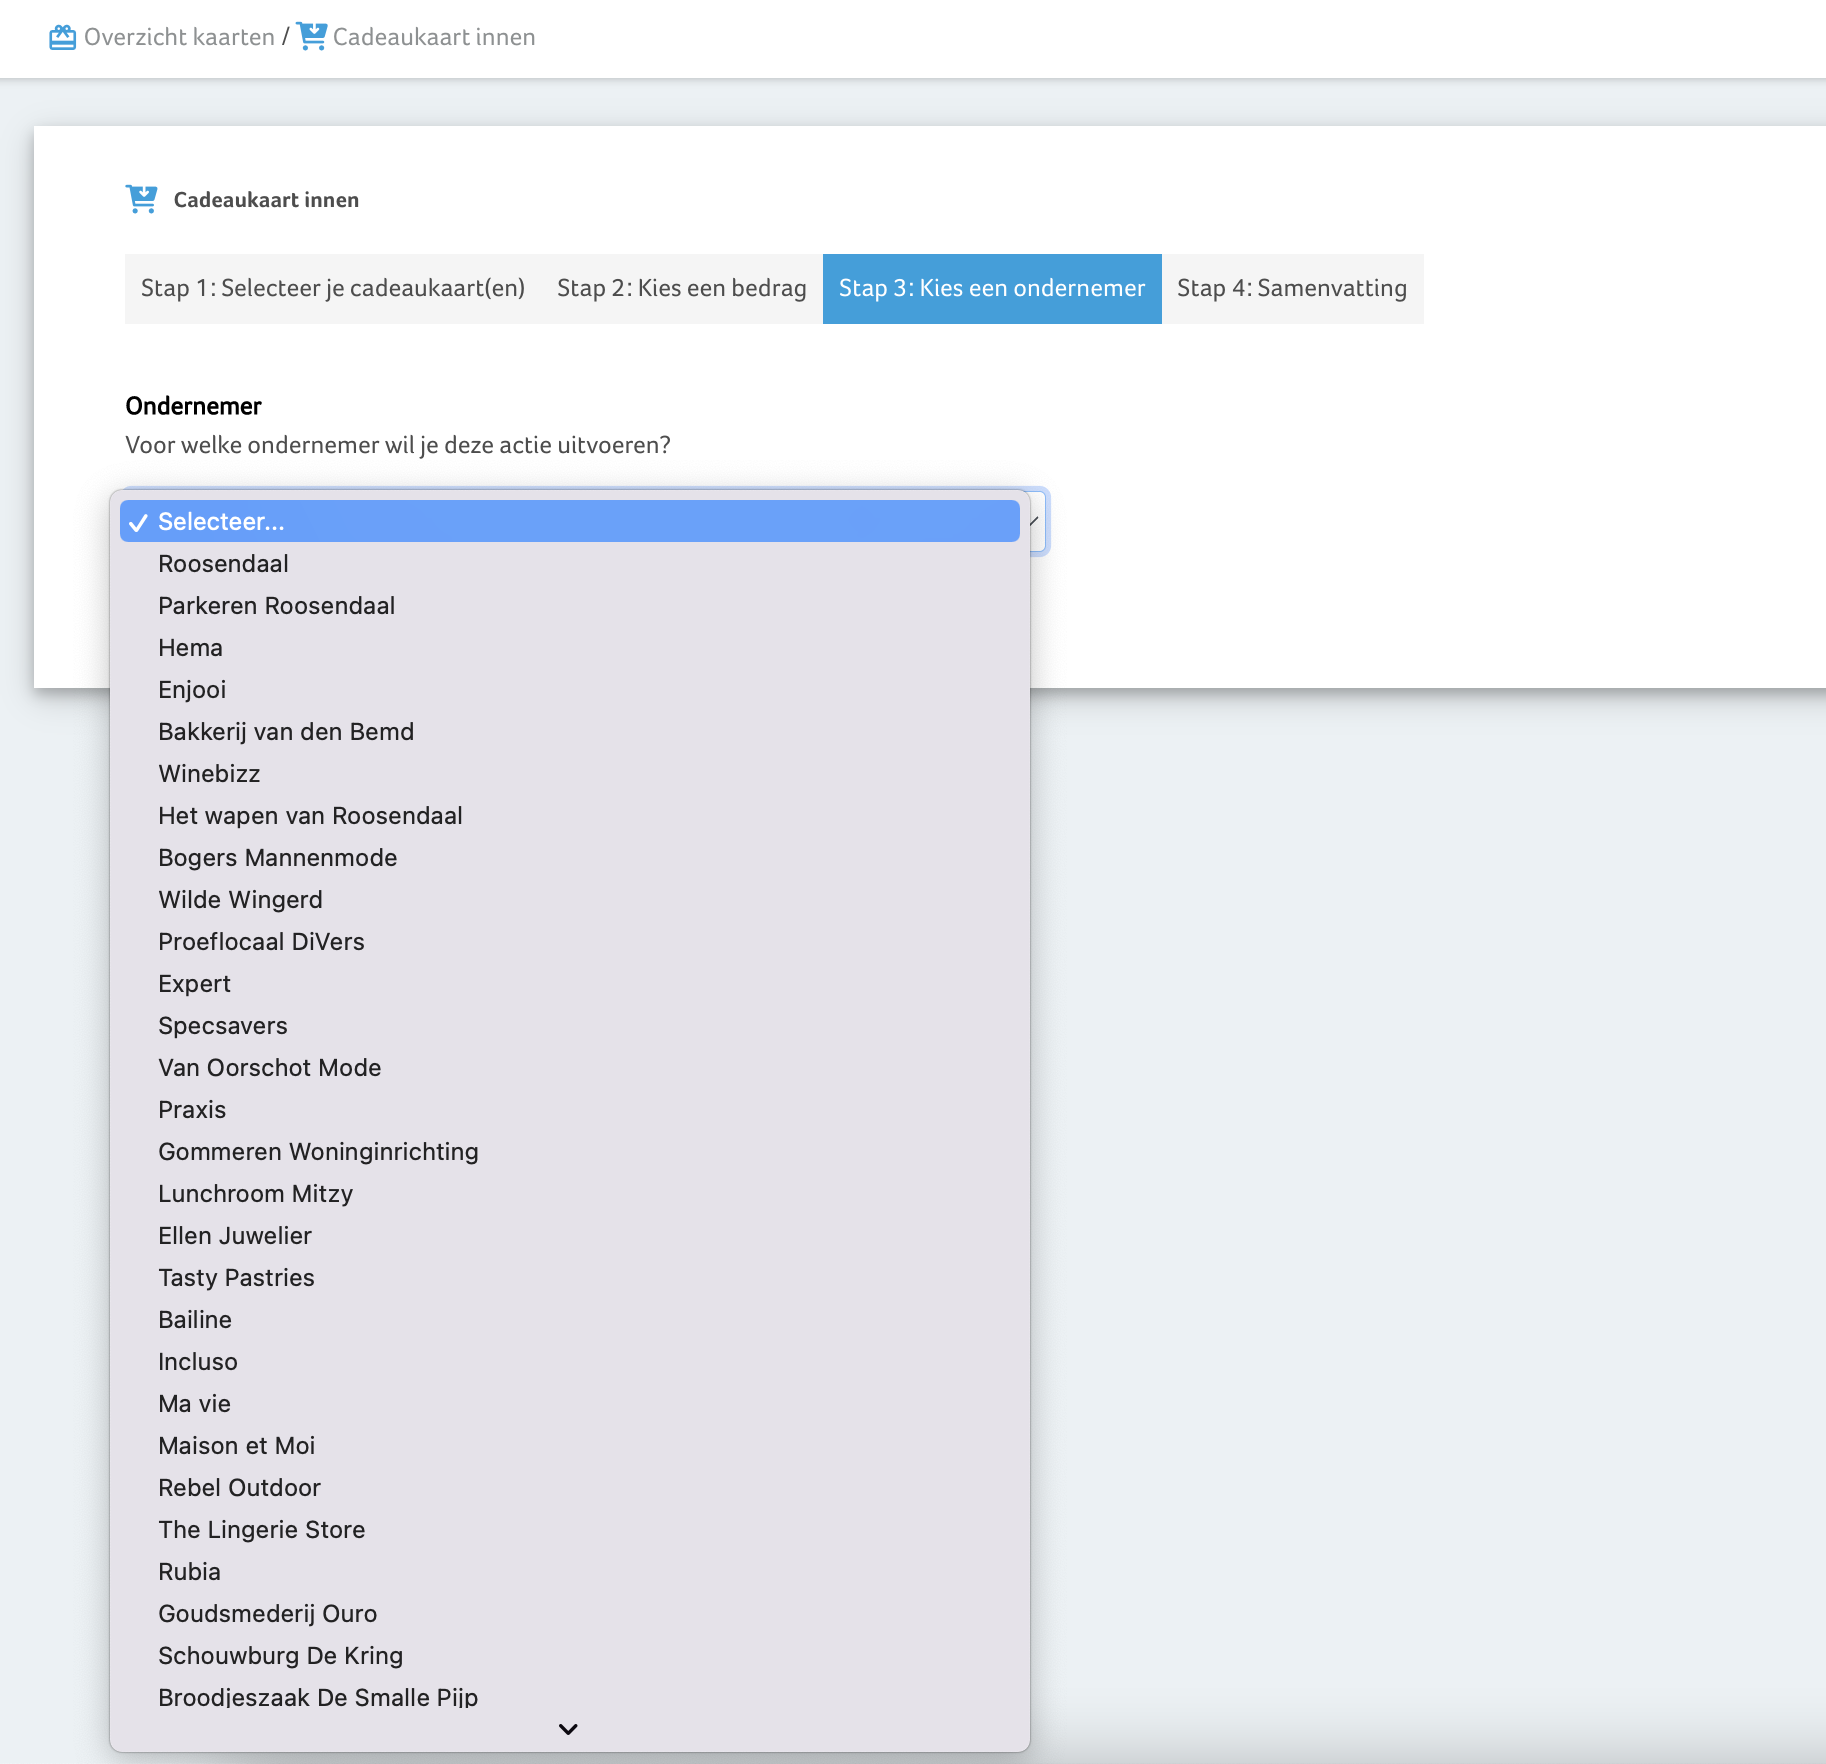Choose the Selecteer... placeholder option
Viewport: 1826px width, 1764px height.
(x=570, y=521)
